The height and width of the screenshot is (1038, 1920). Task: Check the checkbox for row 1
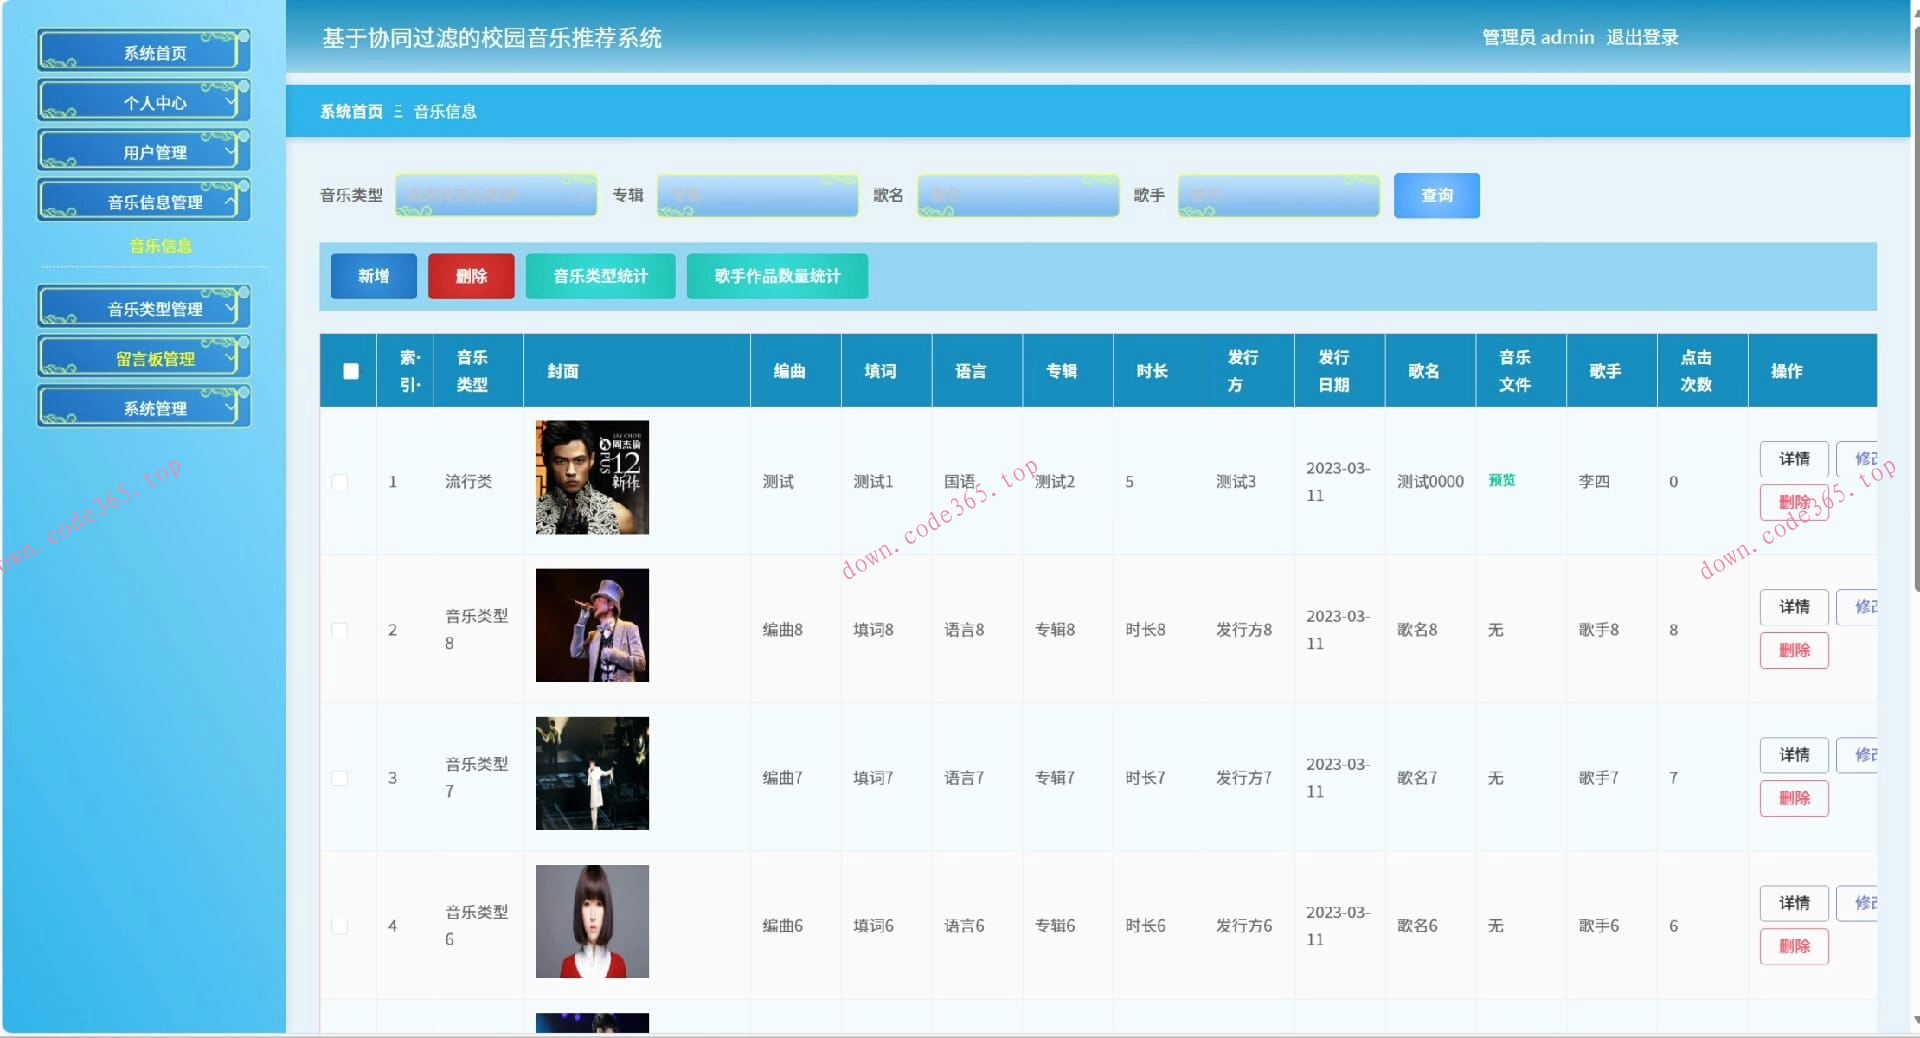pos(340,482)
